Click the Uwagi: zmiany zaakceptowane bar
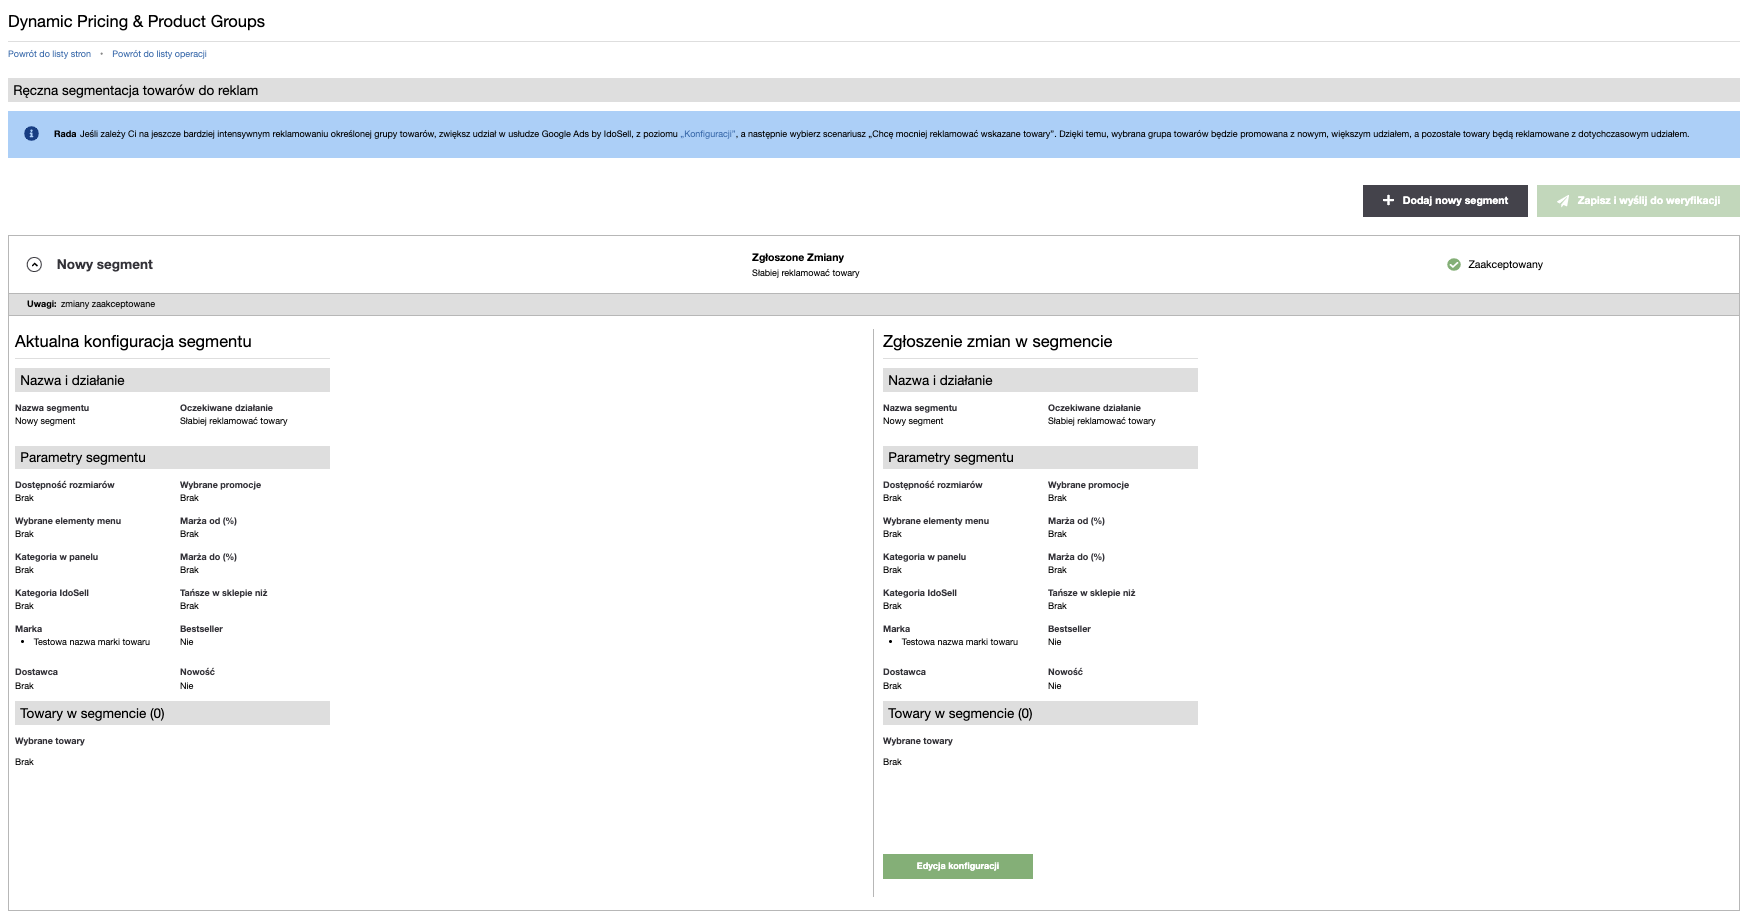This screenshot has height=920, width=1750. coord(91,304)
